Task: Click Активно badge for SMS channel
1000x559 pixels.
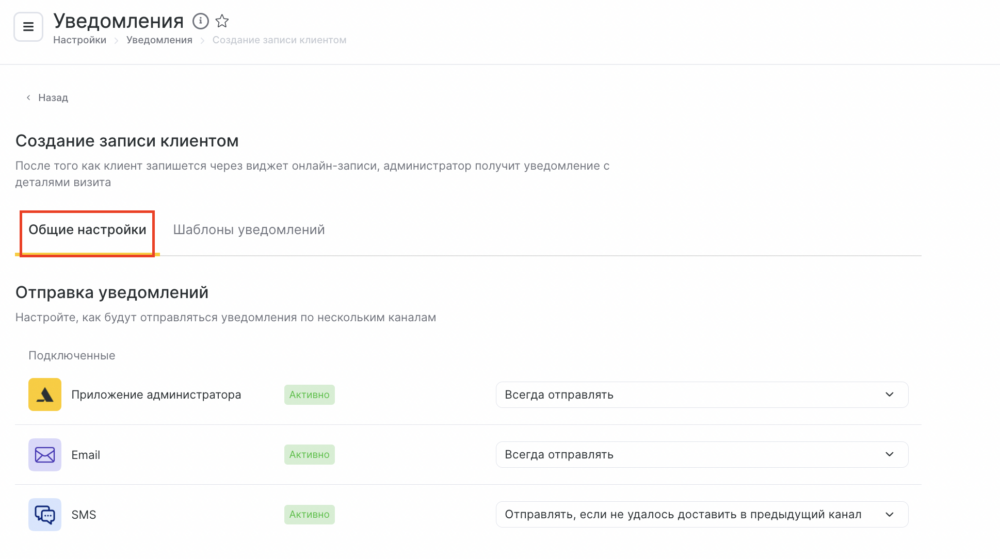Action: point(309,514)
